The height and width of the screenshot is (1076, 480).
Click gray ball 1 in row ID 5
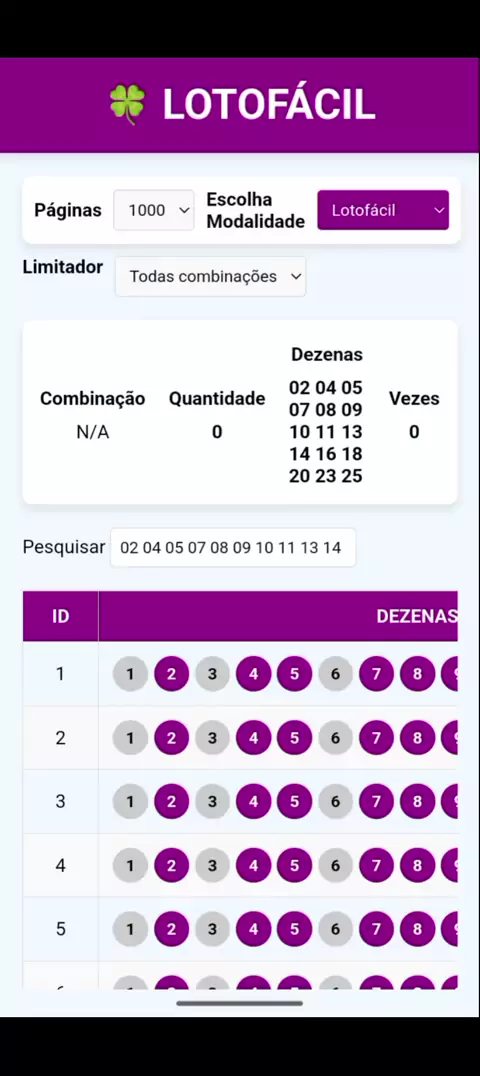click(x=130, y=929)
